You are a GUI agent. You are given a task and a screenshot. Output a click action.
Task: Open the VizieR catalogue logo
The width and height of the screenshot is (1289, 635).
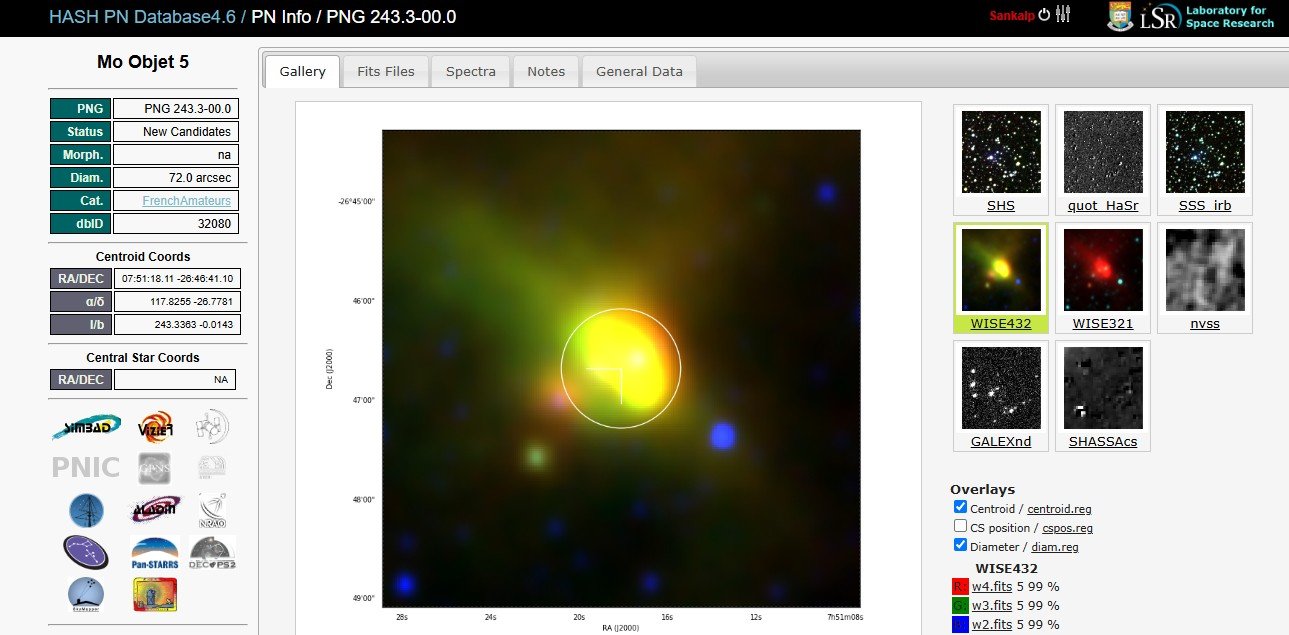point(156,427)
